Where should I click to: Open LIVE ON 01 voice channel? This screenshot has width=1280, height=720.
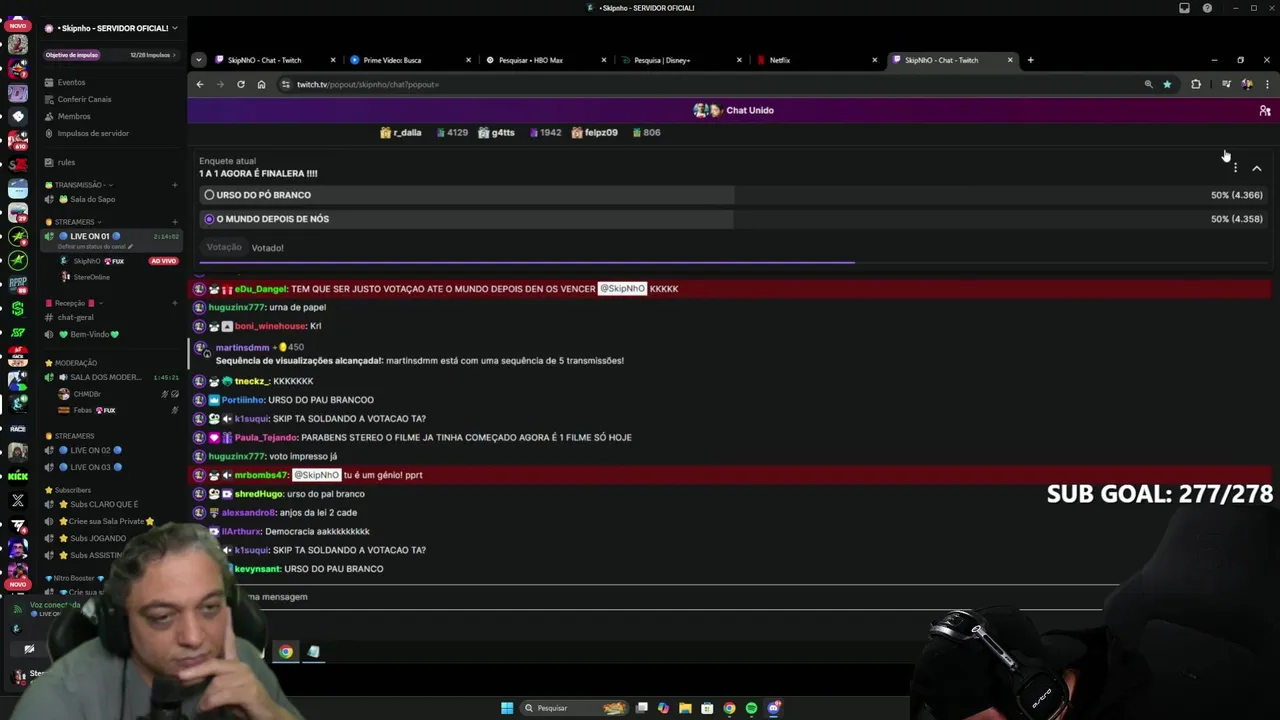pos(110,237)
